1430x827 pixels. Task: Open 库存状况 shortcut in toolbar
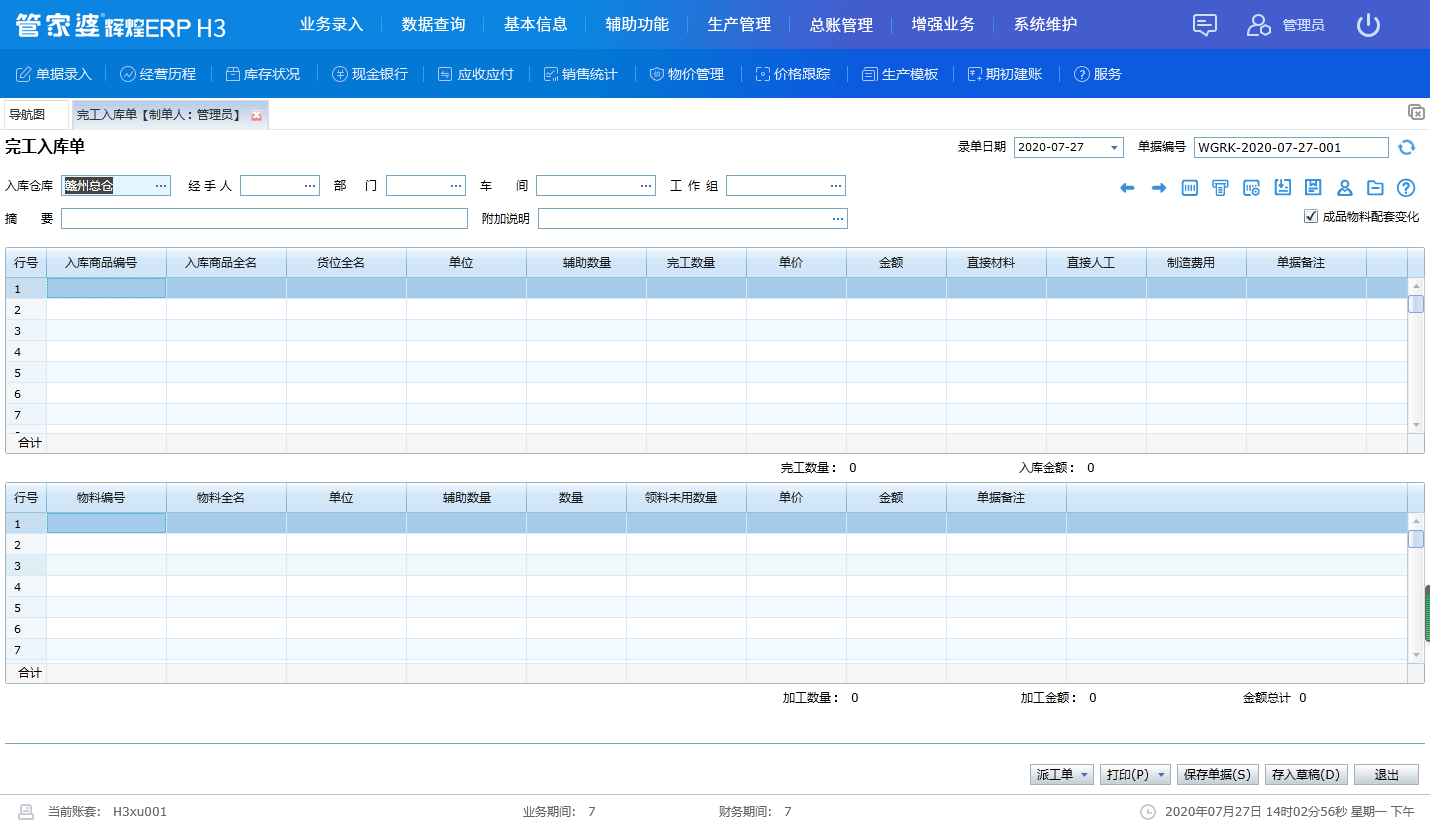point(262,74)
